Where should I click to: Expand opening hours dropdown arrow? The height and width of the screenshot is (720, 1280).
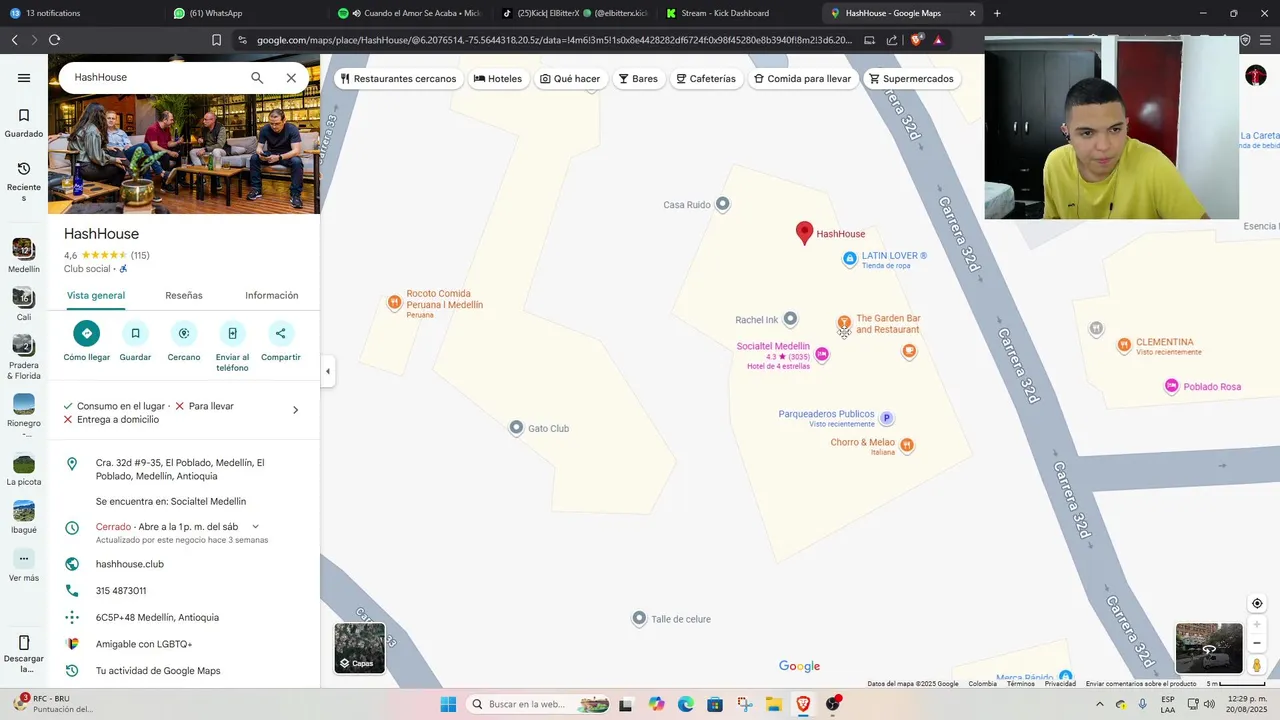(x=255, y=527)
